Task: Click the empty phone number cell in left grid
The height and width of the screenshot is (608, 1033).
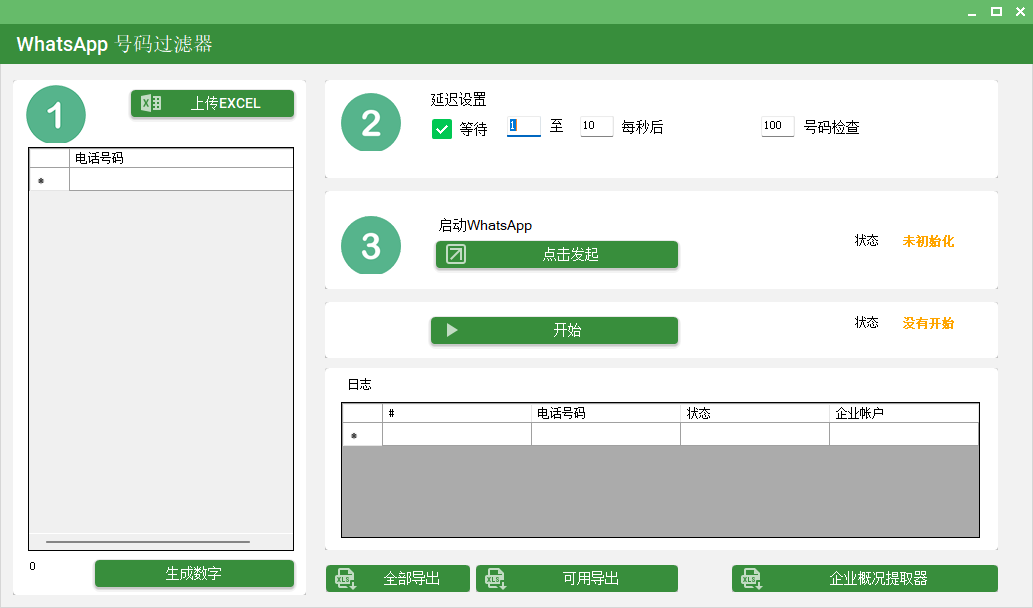Action: [x=180, y=180]
